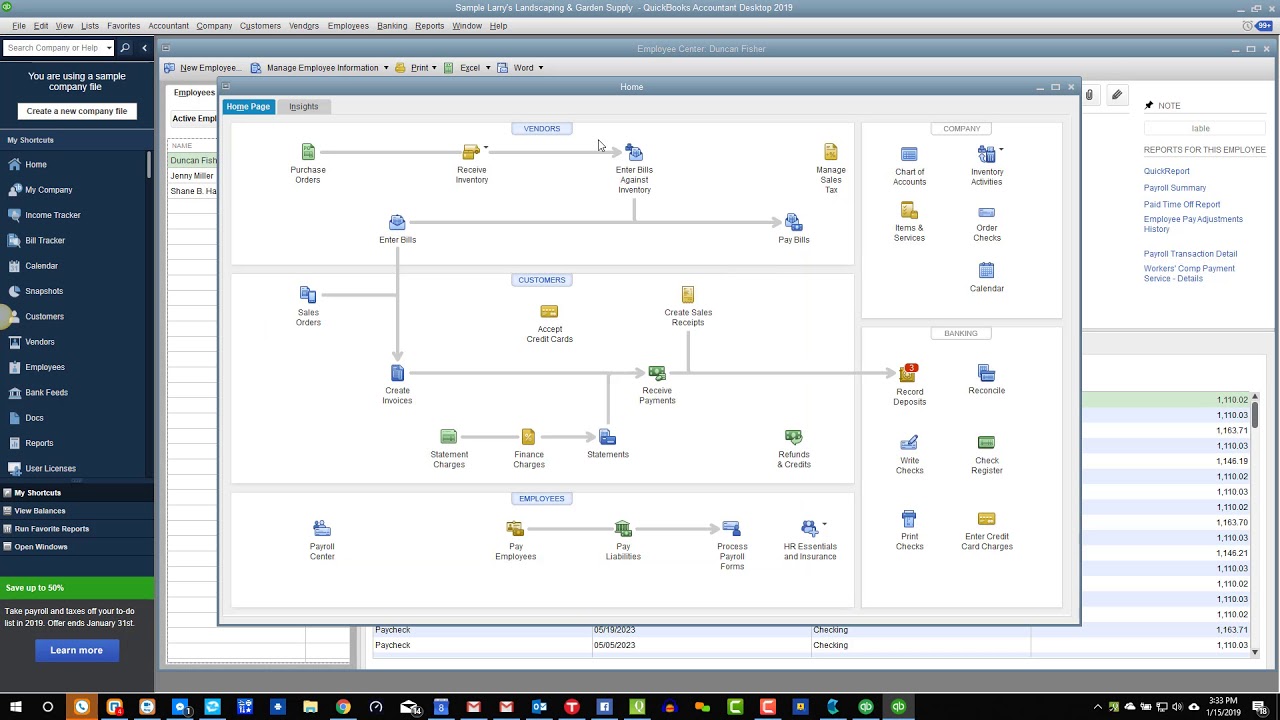Click the Items & Services icon
The image size is (1280, 720).
(x=909, y=210)
